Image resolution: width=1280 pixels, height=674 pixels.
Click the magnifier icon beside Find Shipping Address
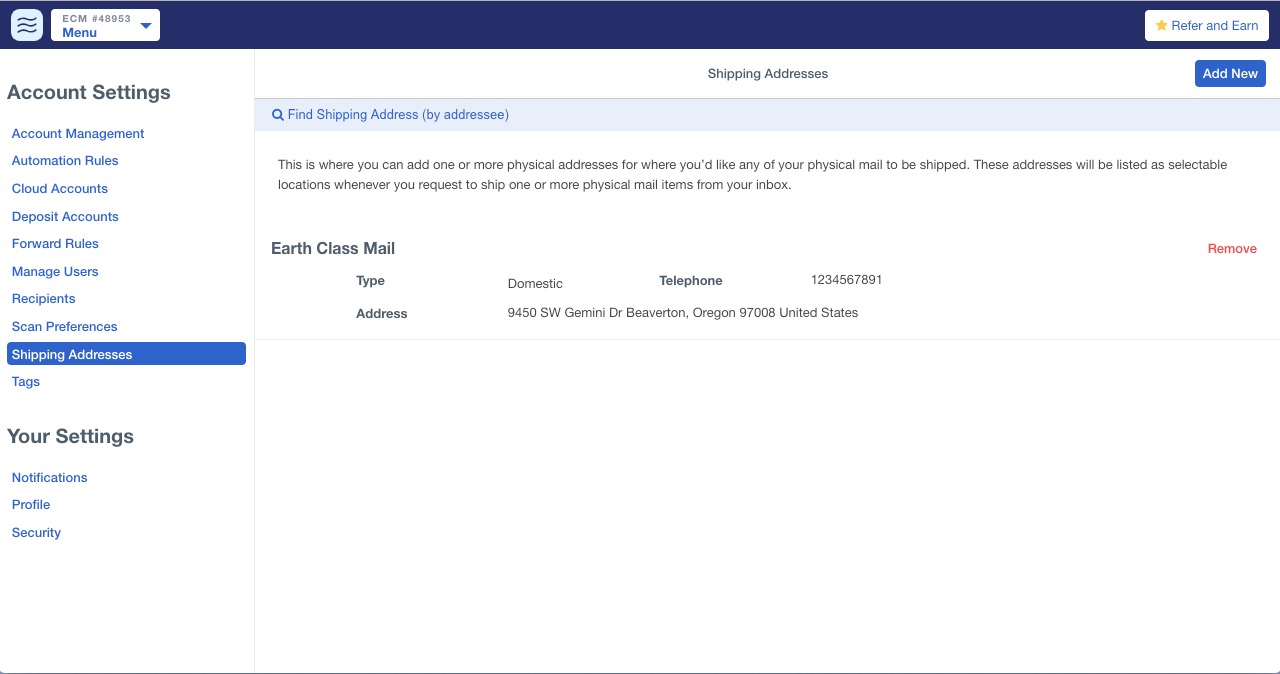coord(278,115)
